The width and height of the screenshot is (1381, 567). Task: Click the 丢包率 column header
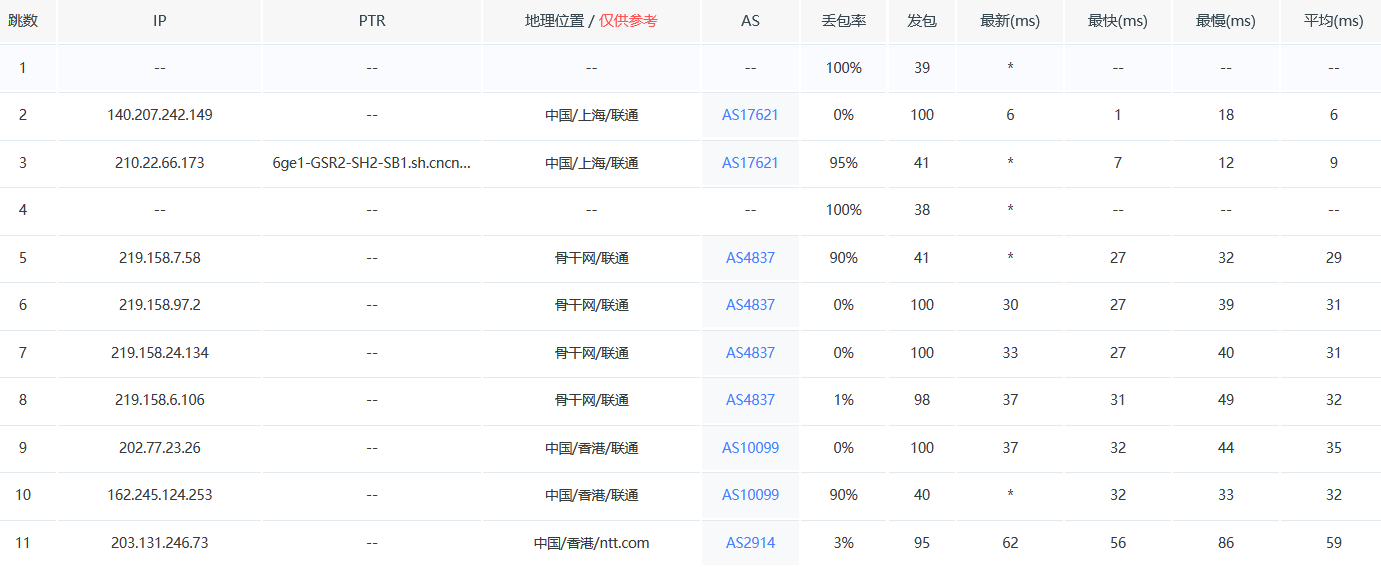843,21
